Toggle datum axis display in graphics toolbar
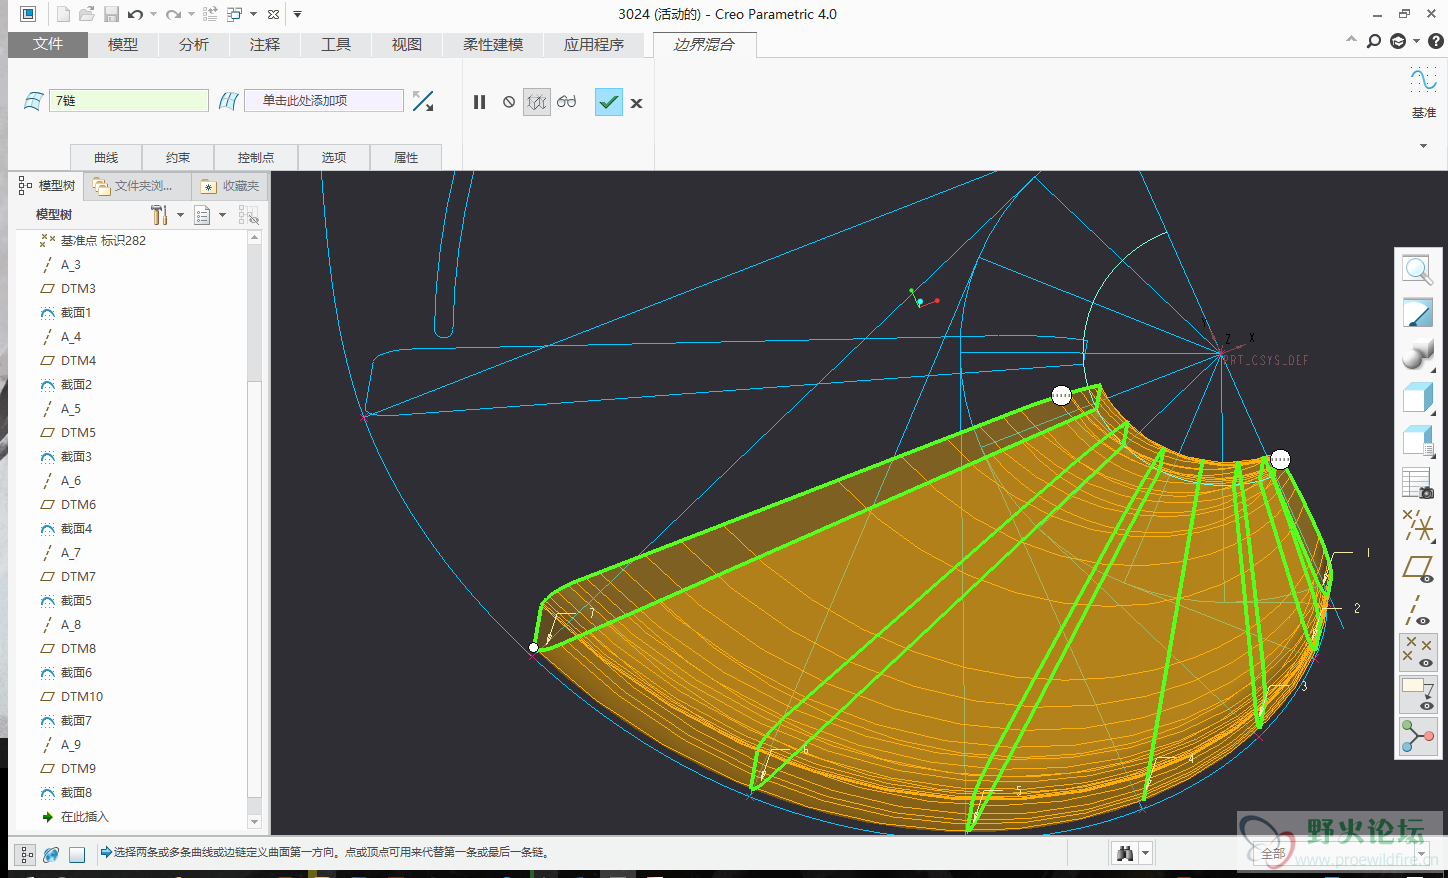The width and height of the screenshot is (1448, 878). (x=1417, y=610)
